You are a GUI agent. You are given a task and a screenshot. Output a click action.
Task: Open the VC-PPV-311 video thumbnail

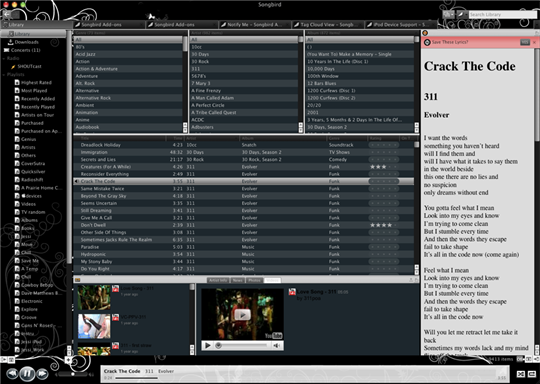(x=94, y=326)
